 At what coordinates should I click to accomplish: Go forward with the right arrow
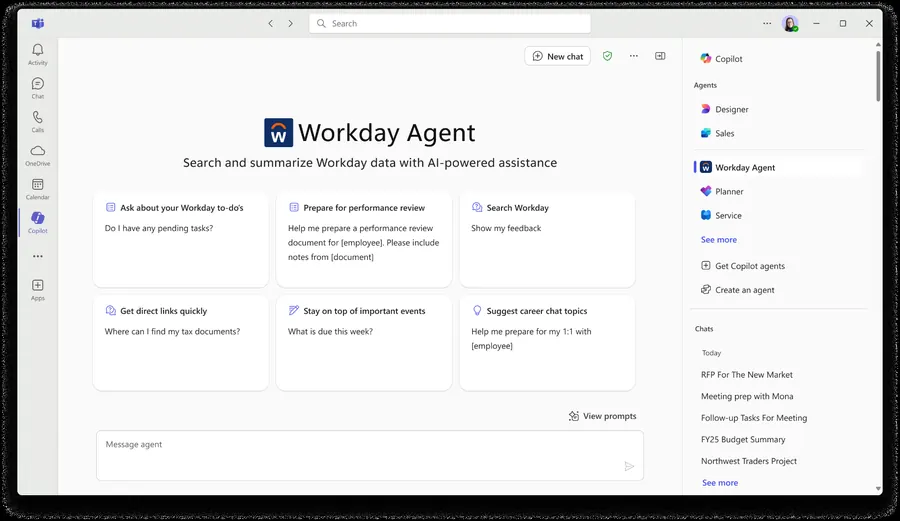click(x=290, y=24)
